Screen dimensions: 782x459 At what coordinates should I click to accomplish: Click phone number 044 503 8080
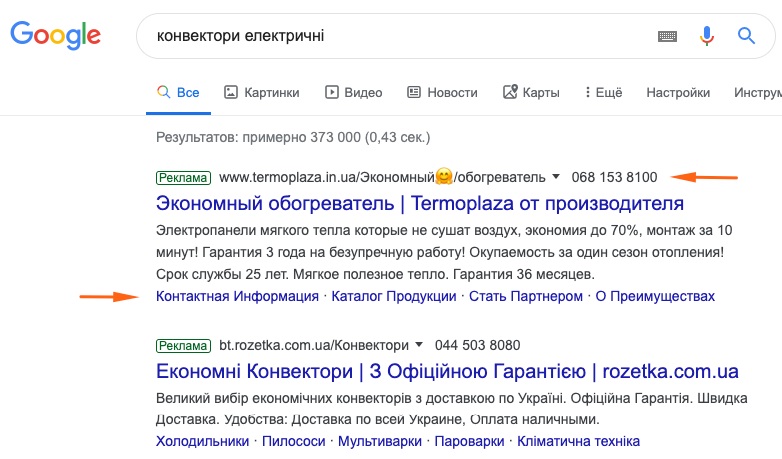(x=477, y=345)
